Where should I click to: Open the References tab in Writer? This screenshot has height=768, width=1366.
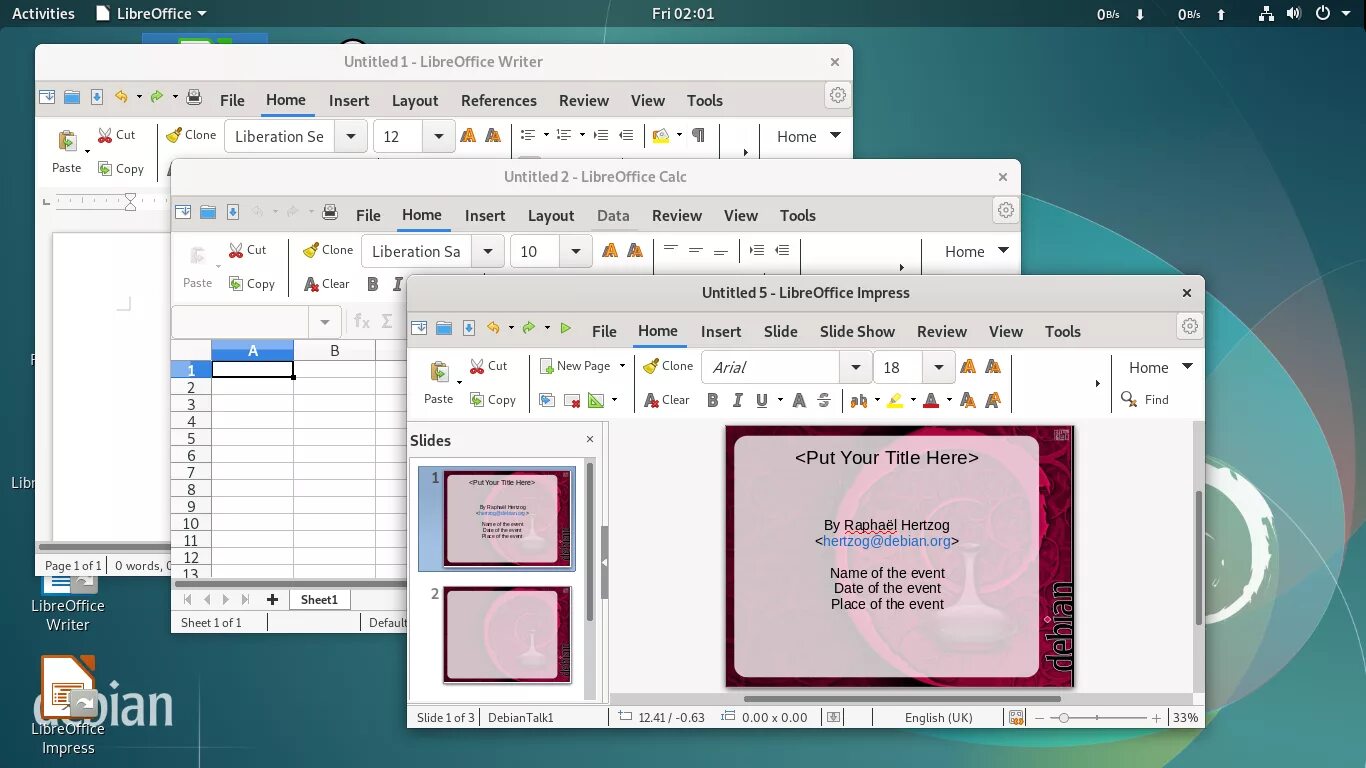pos(499,100)
